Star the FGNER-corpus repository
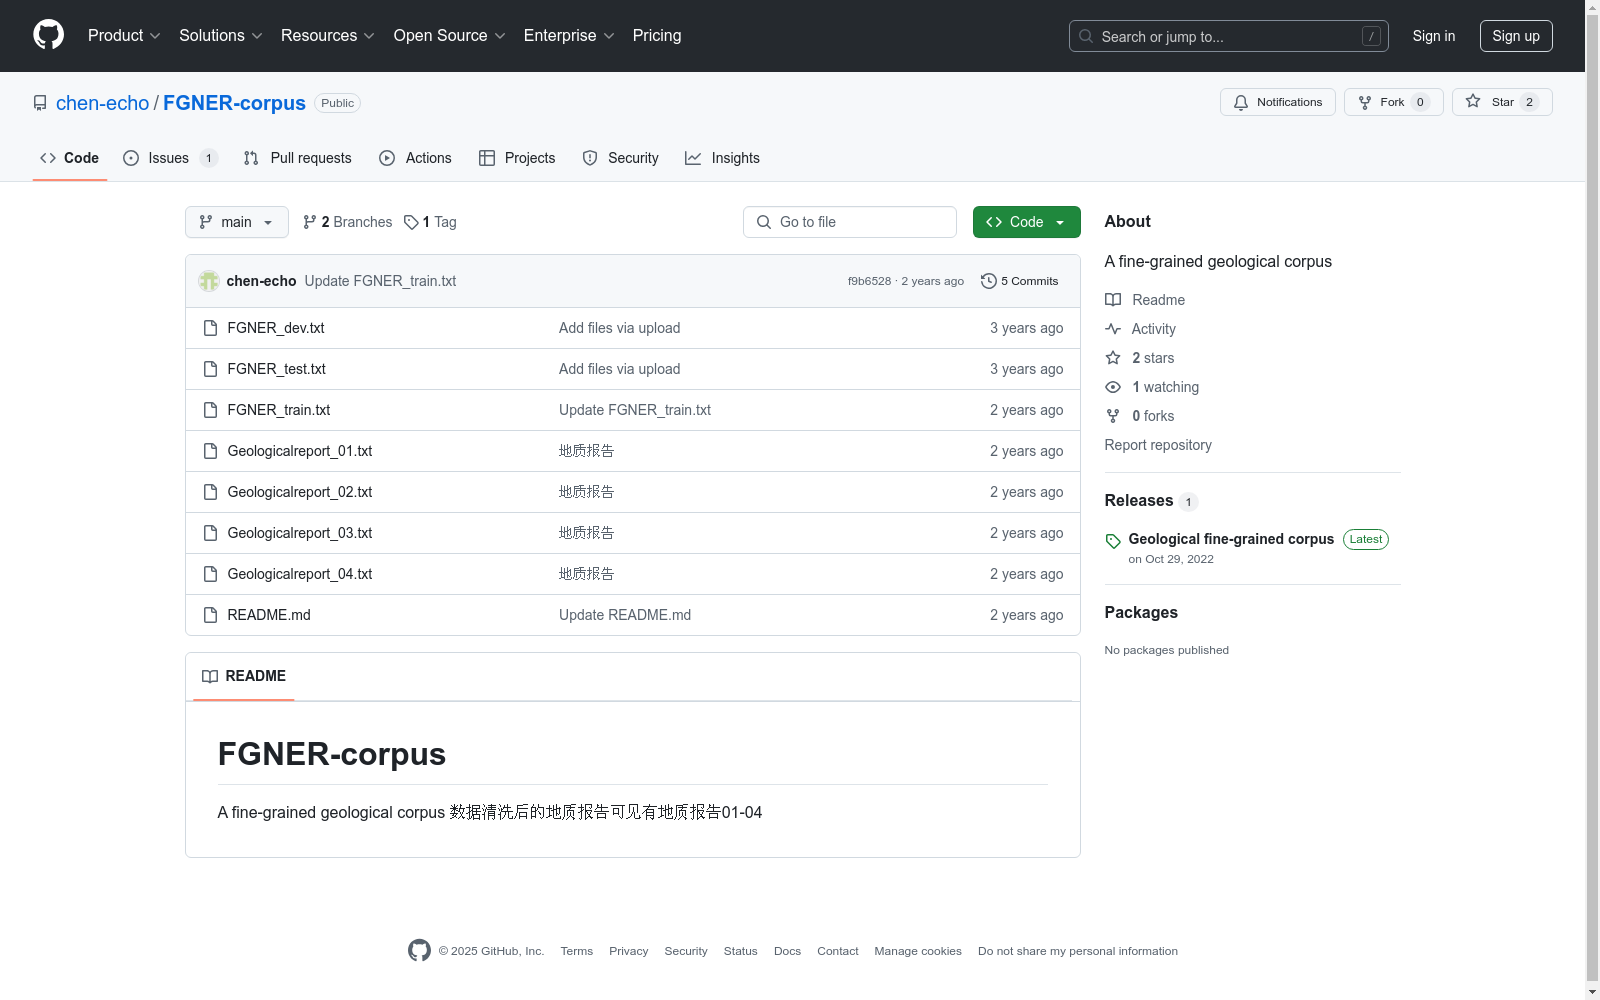1600x1000 pixels. [x=1502, y=102]
